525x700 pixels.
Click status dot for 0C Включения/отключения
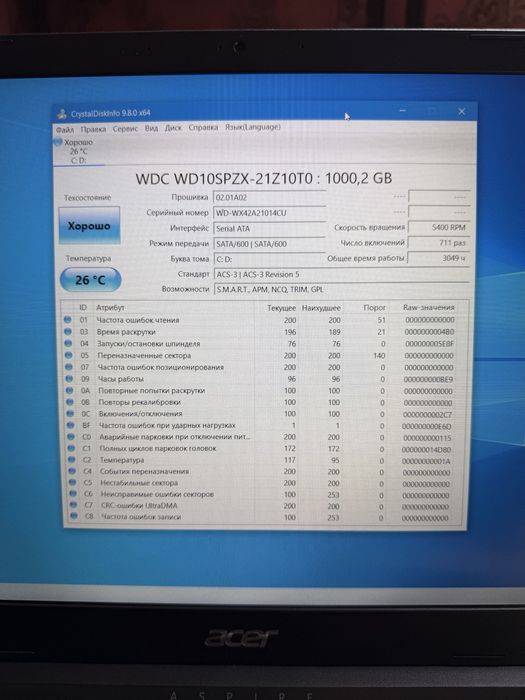(x=70, y=413)
